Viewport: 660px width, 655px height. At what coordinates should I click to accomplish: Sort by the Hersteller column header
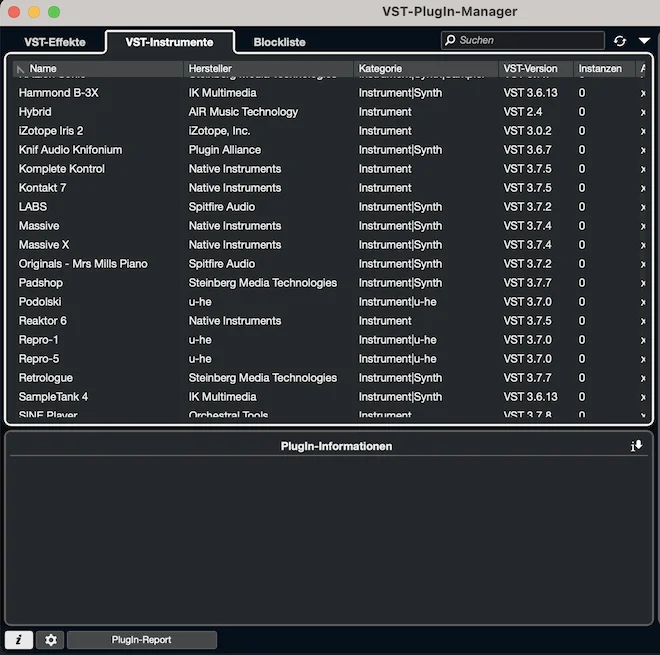[x=269, y=69]
